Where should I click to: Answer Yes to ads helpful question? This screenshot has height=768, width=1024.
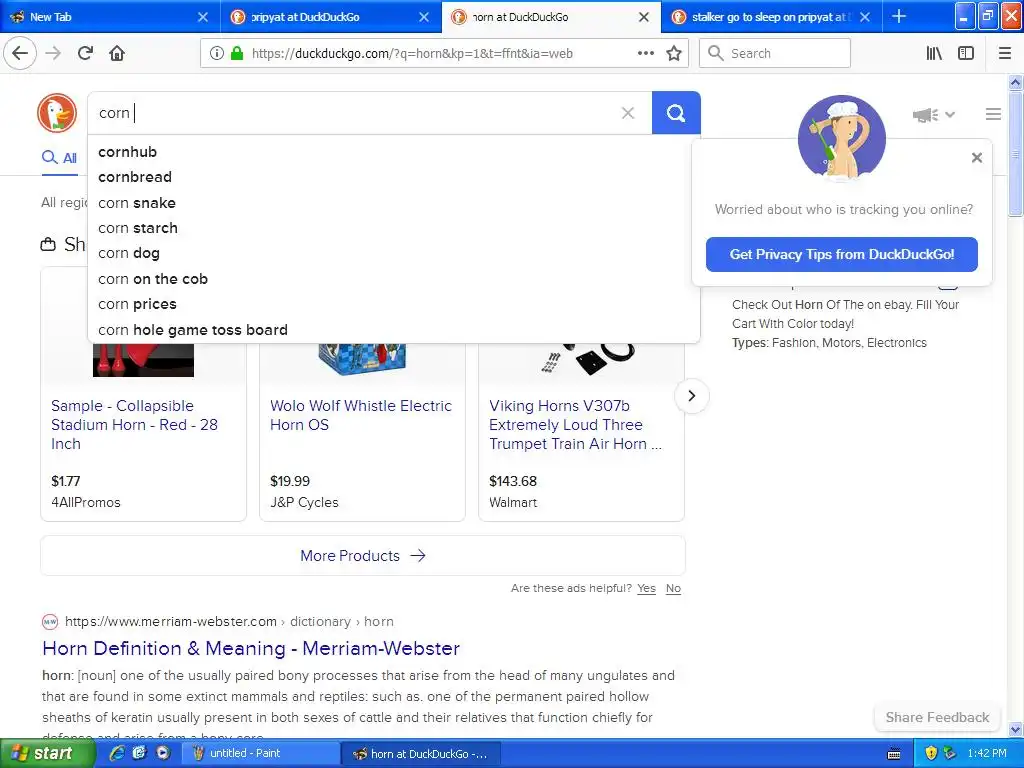click(x=646, y=588)
